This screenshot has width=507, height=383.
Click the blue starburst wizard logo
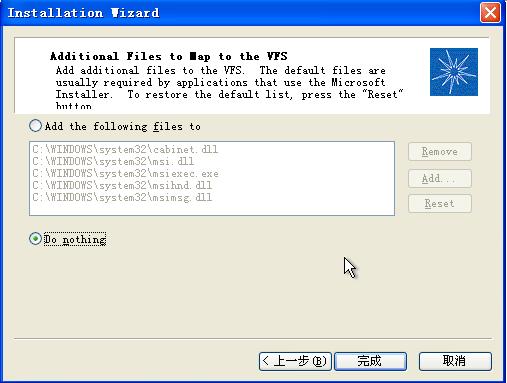[454, 72]
